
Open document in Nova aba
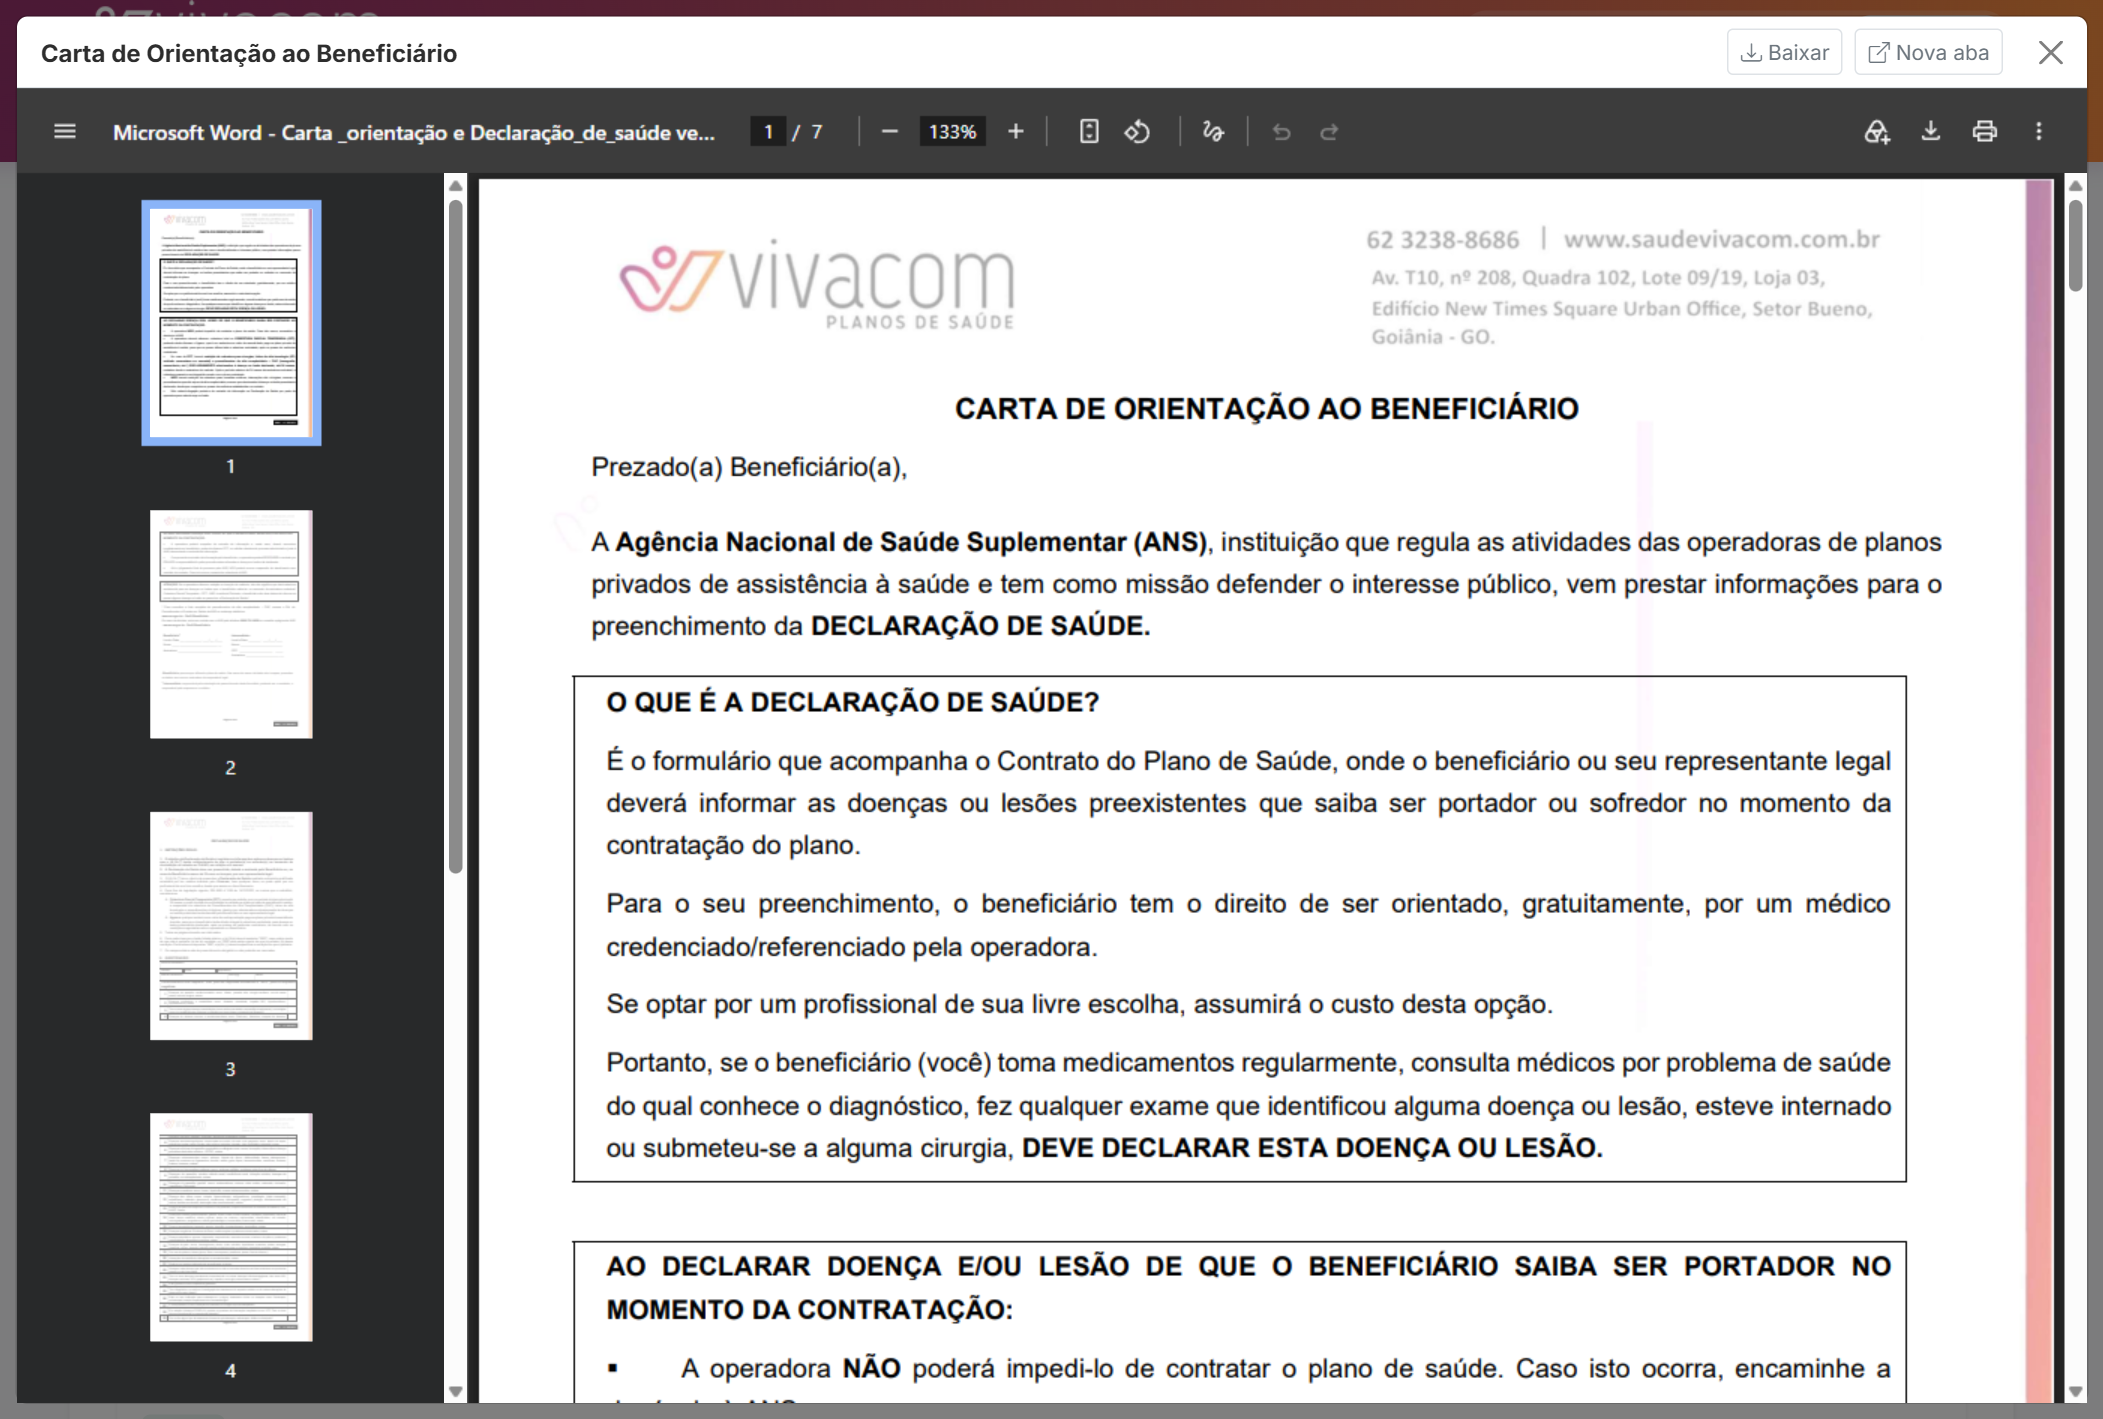point(1928,53)
